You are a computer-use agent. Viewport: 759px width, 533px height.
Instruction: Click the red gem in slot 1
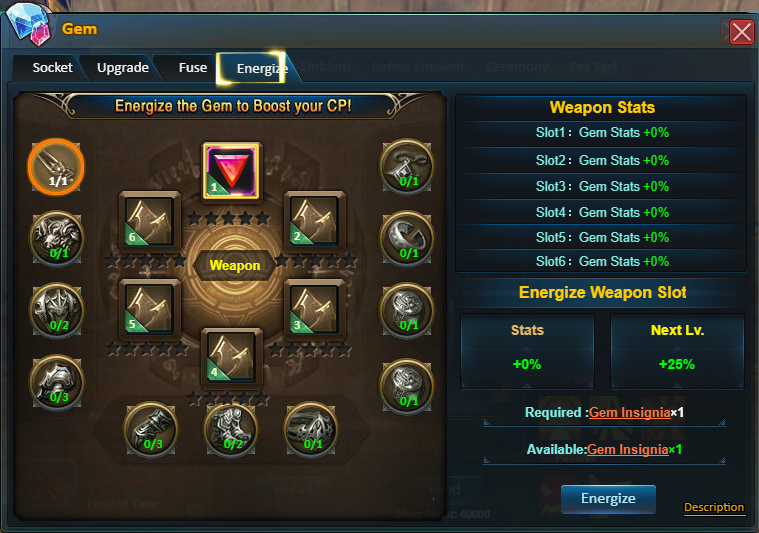tap(231, 171)
